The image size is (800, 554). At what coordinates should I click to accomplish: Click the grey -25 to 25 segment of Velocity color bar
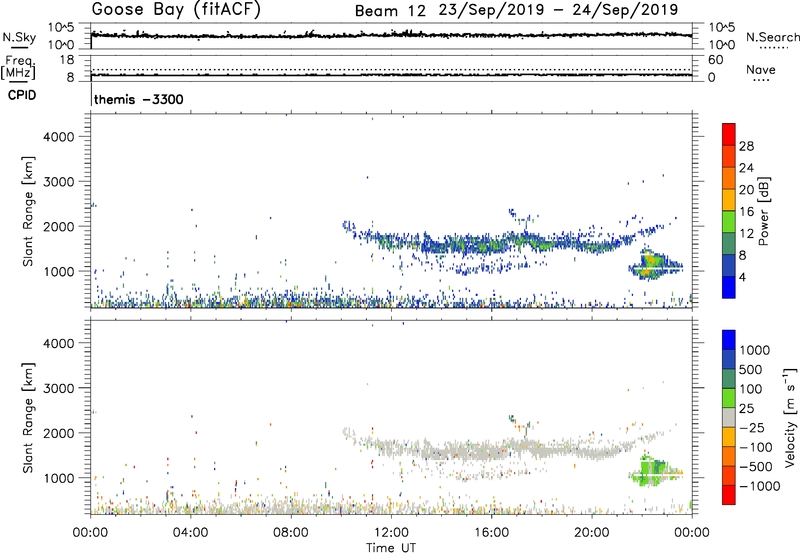pyautogui.click(x=729, y=418)
